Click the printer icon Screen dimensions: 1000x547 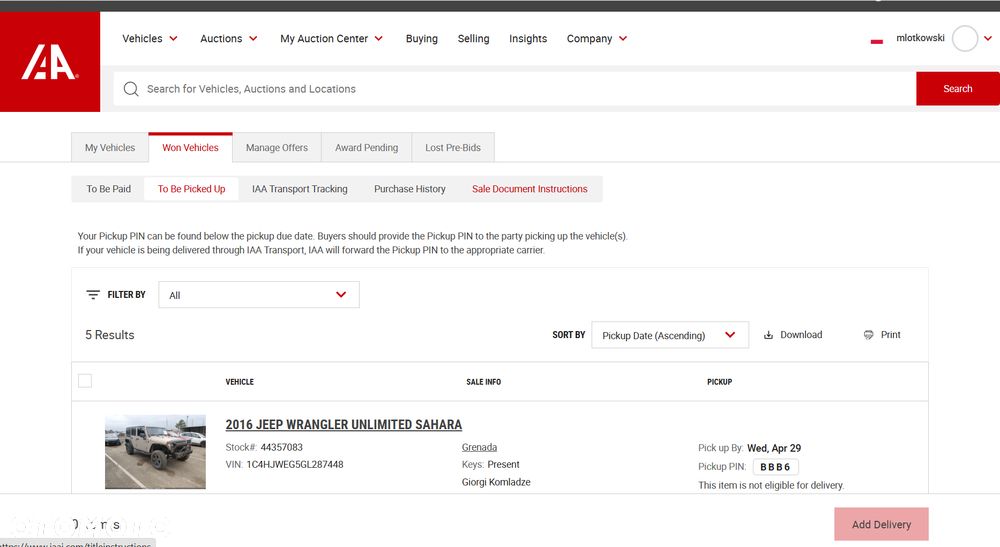(x=869, y=335)
